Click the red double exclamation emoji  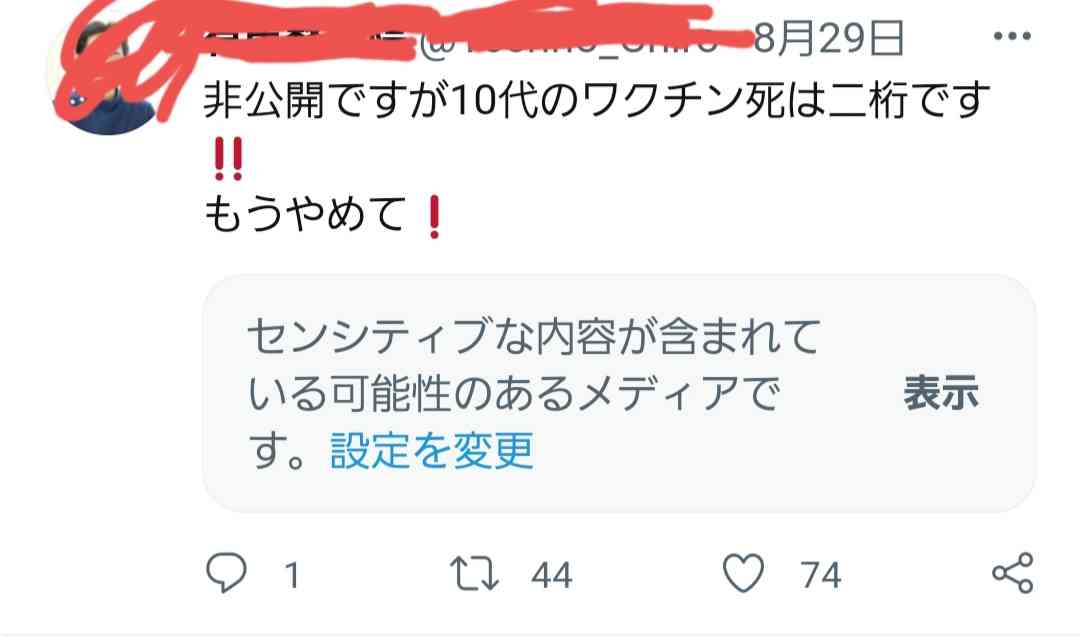point(228,158)
